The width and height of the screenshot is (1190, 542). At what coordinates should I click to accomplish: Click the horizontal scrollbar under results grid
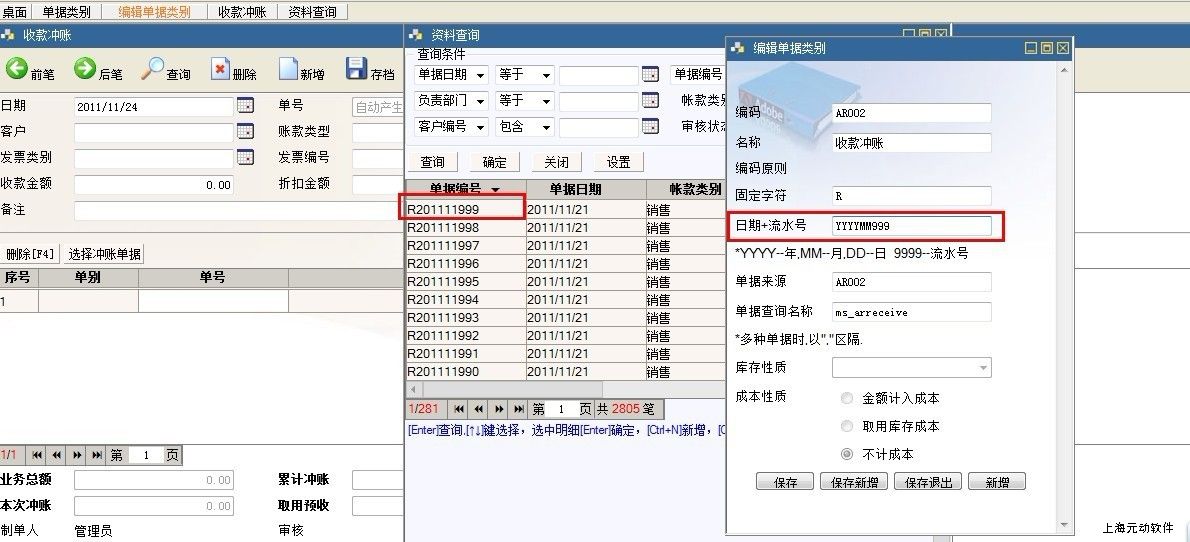coord(560,389)
